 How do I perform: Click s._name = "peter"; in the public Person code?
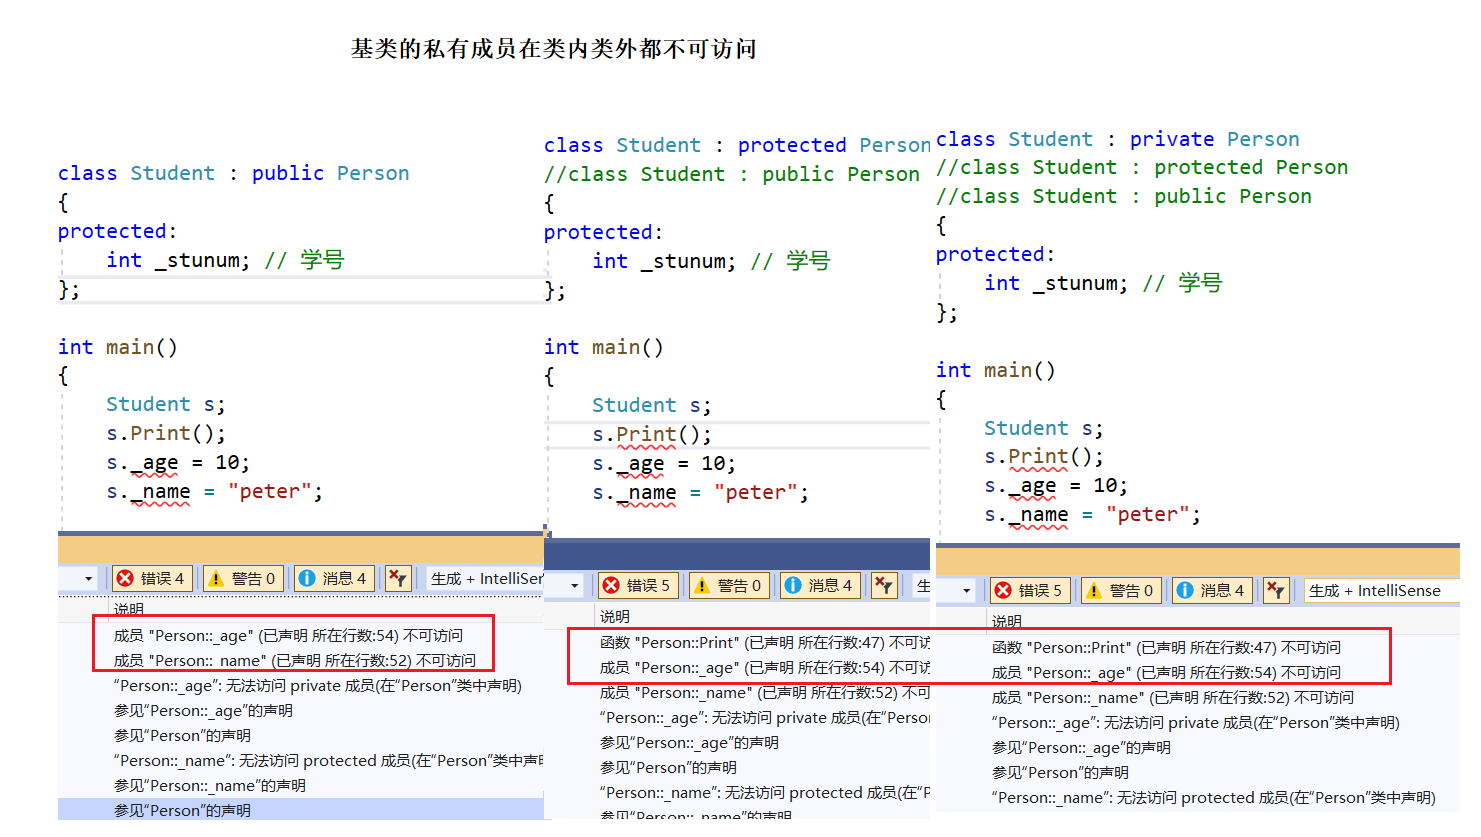[215, 492]
